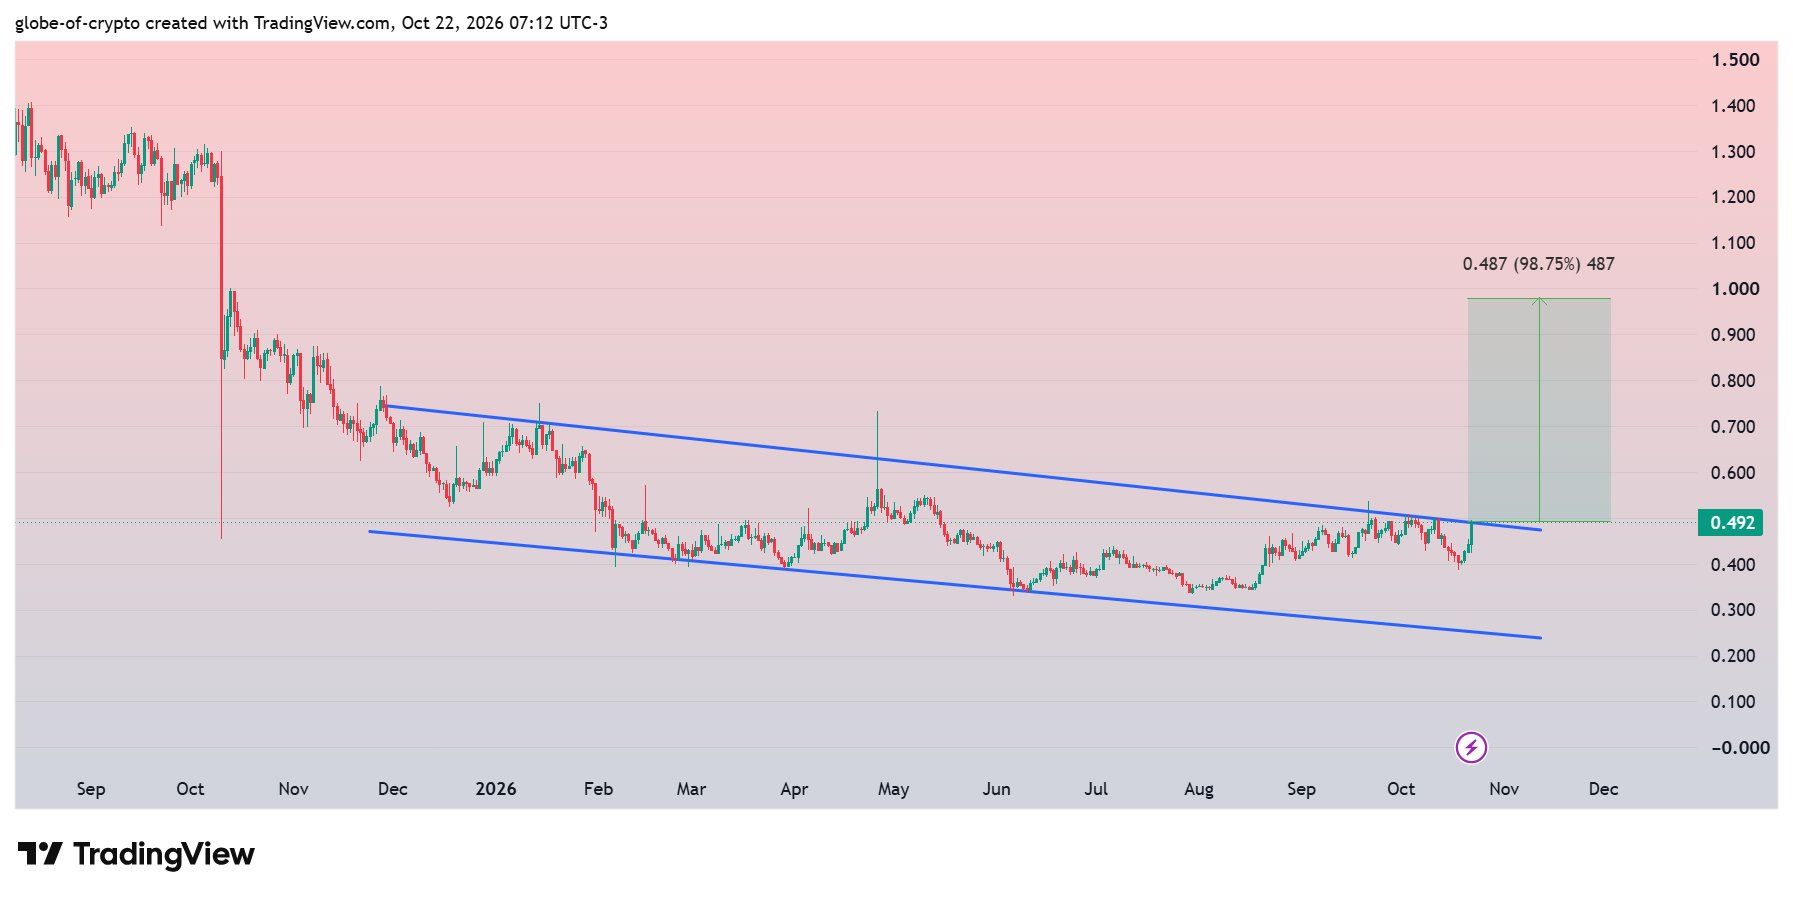This screenshot has width=1793, height=899.
Task: Click the "1.000" price axis label
Action: [1735, 289]
